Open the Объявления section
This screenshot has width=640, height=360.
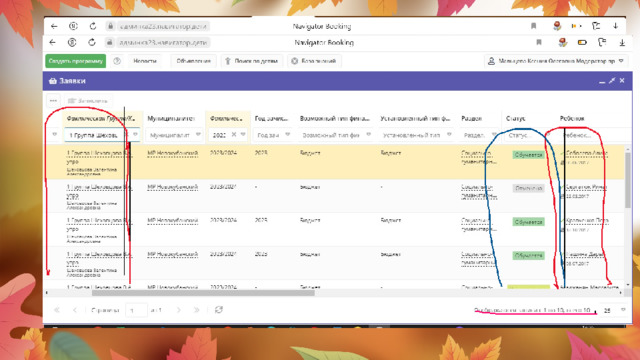[x=193, y=61]
